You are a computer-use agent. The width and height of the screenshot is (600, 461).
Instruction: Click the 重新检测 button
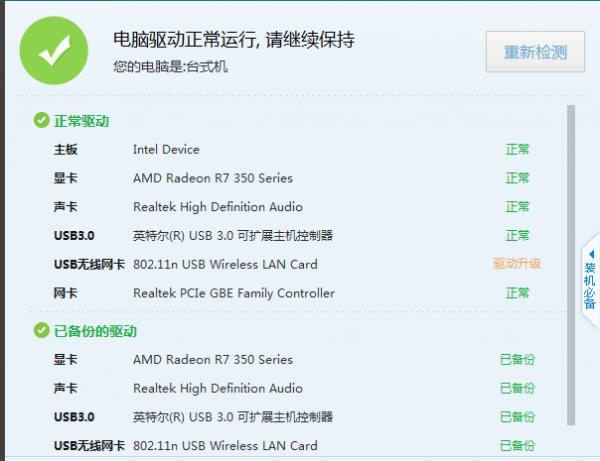pyautogui.click(x=535, y=52)
